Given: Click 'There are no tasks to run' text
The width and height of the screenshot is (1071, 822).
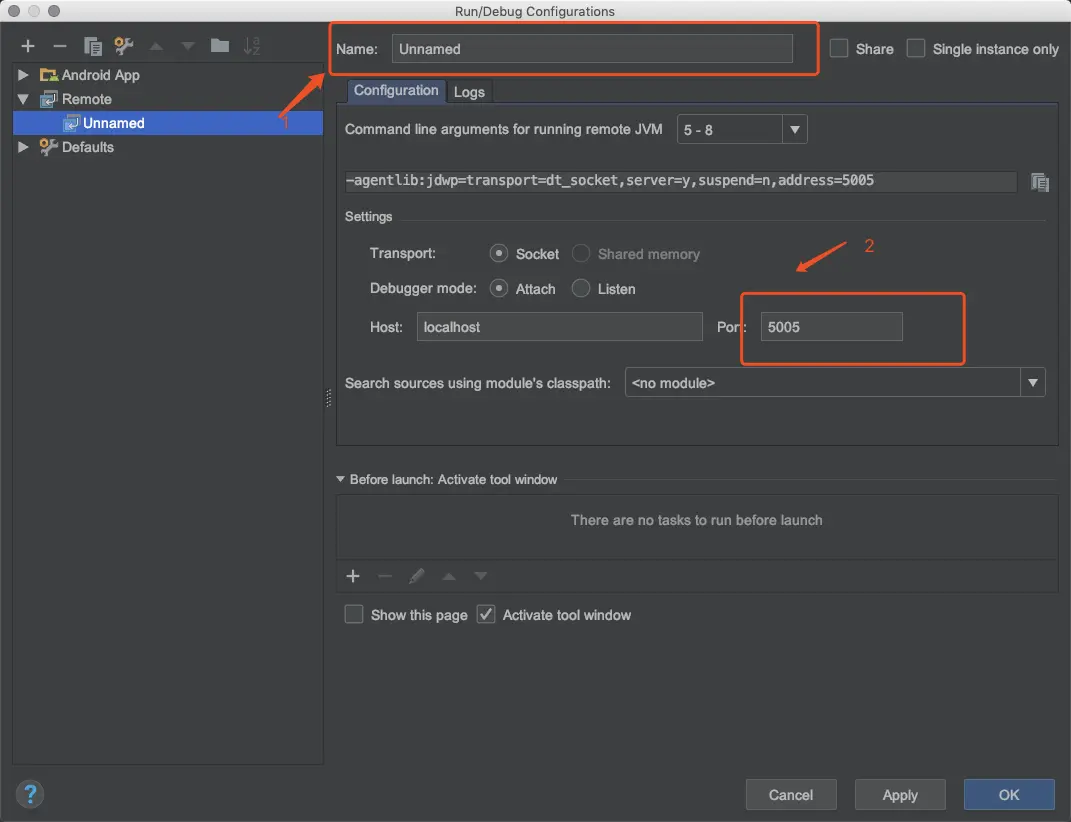Looking at the screenshot, I should (696, 520).
